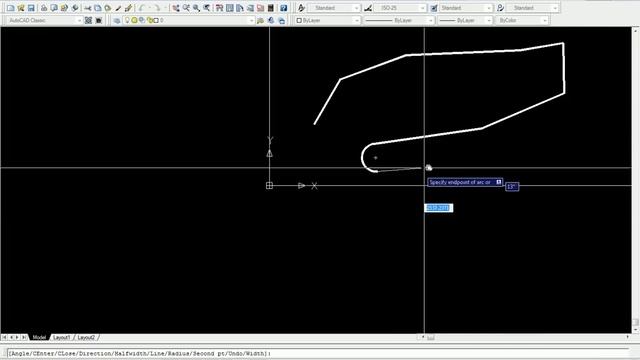Open the multileader style Standard dropdown

(x=555, y=8)
